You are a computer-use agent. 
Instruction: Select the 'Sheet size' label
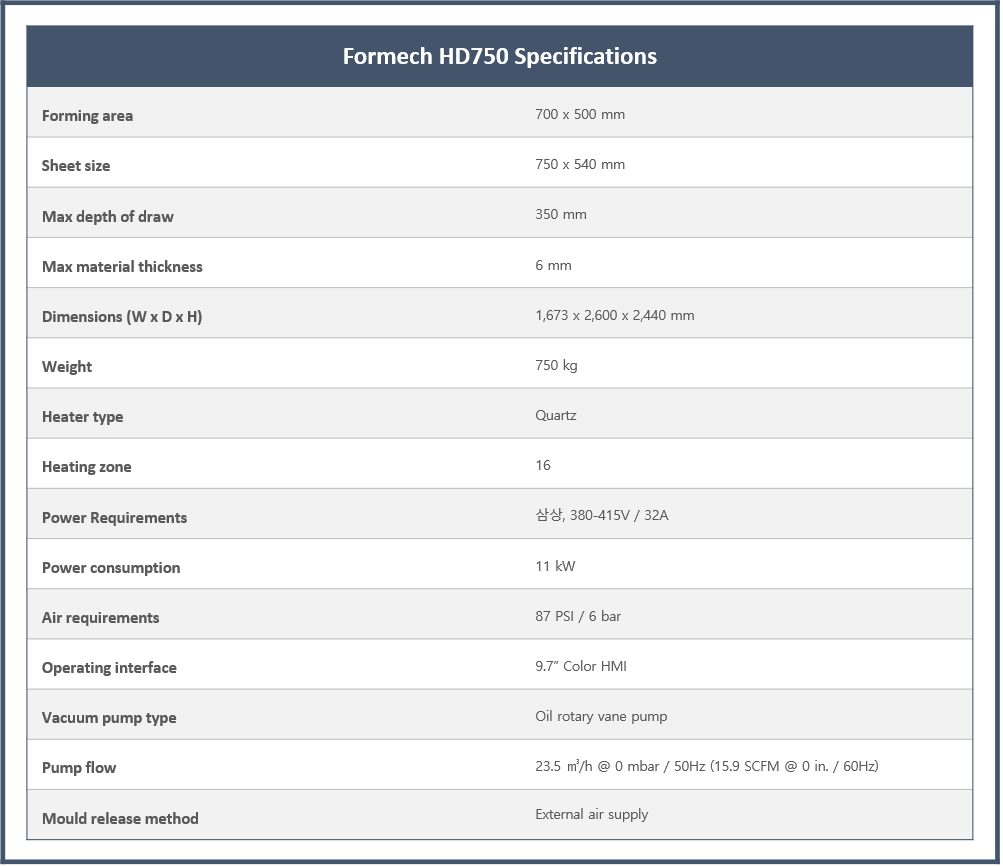(76, 166)
